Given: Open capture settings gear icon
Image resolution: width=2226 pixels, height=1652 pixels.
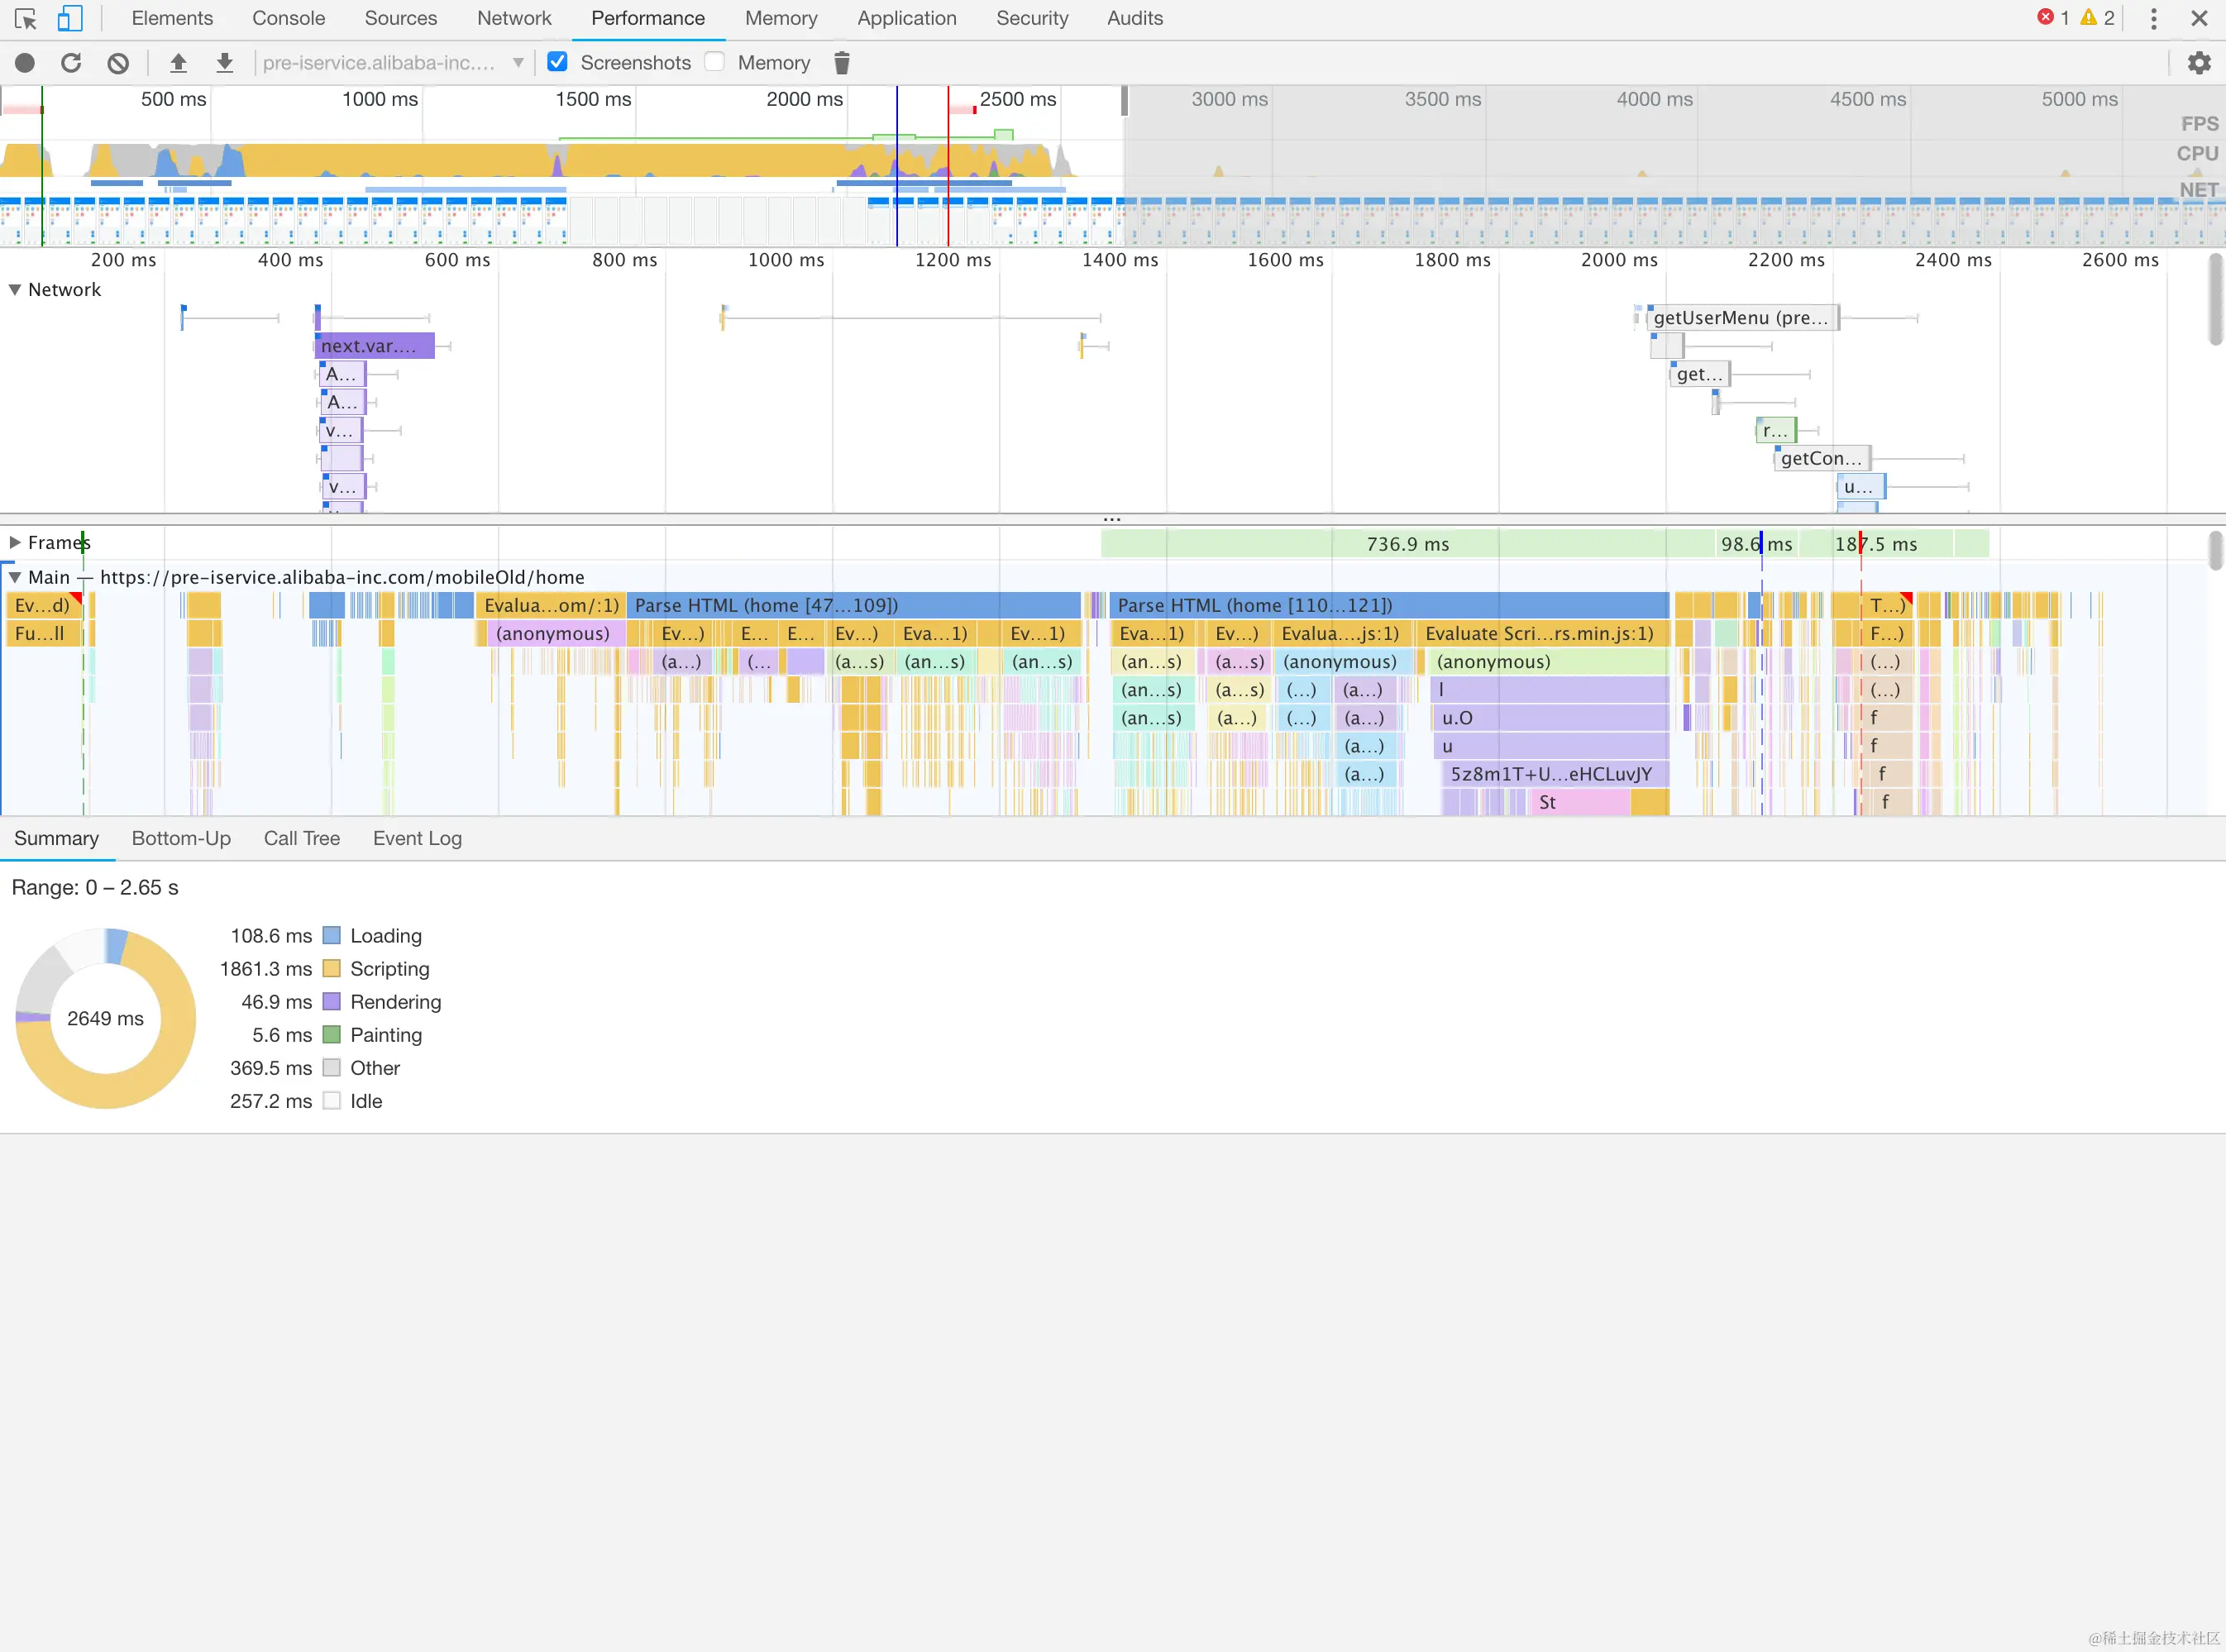Looking at the screenshot, I should click(2198, 63).
